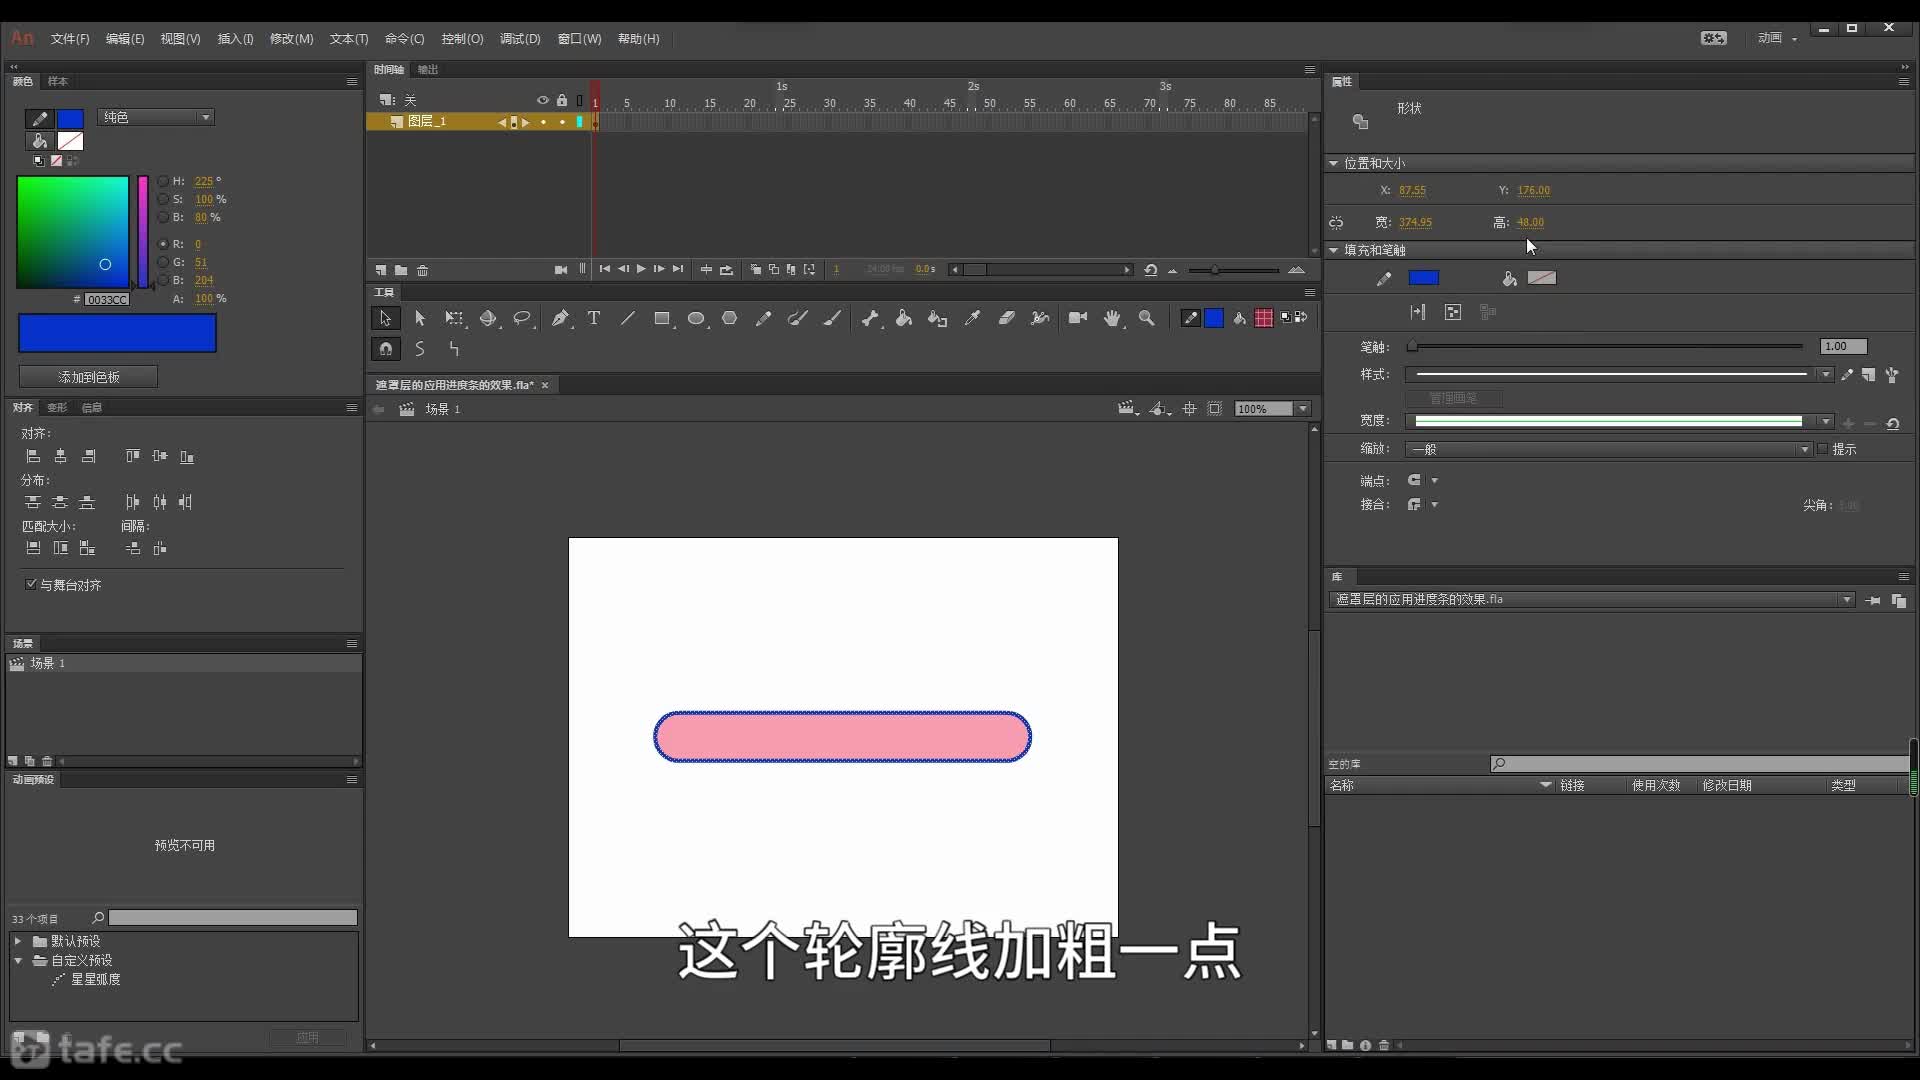The width and height of the screenshot is (1920, 1080).
Task: Collapse the 填充和笔触 section
Action: point(1334,250)
